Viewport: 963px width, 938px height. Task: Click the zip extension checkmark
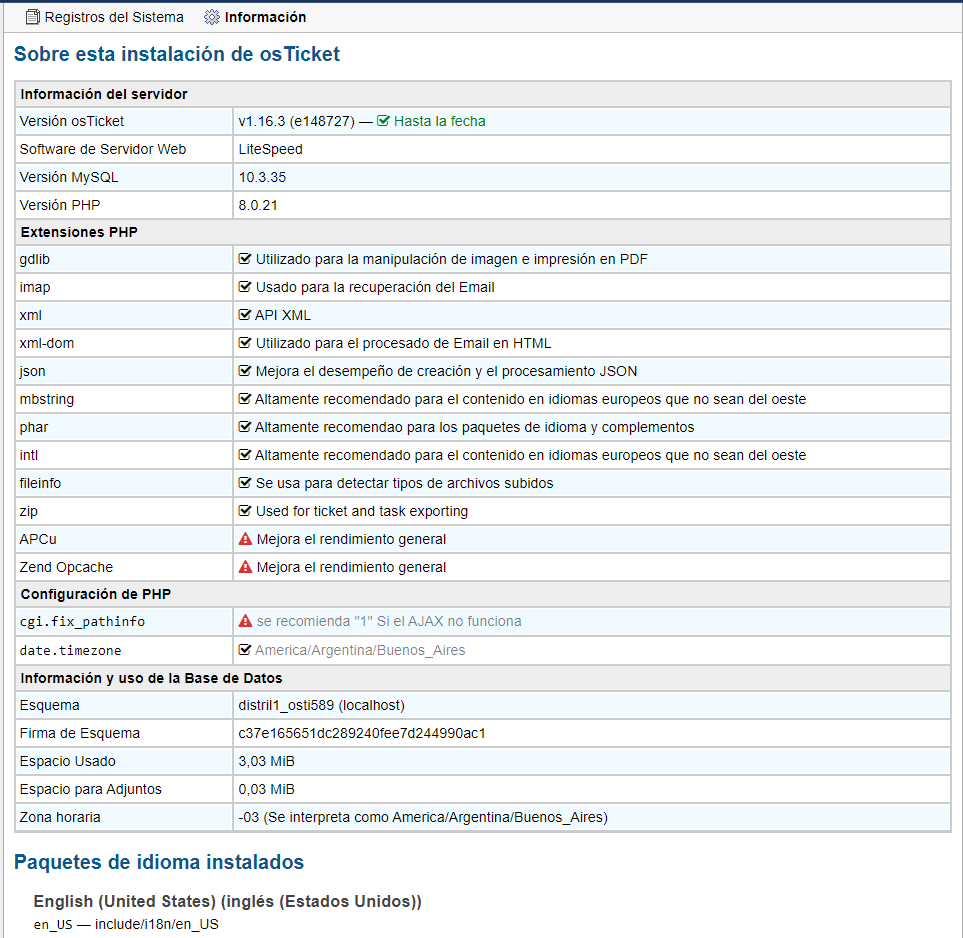pyautogui.click(x=245, y=511)
